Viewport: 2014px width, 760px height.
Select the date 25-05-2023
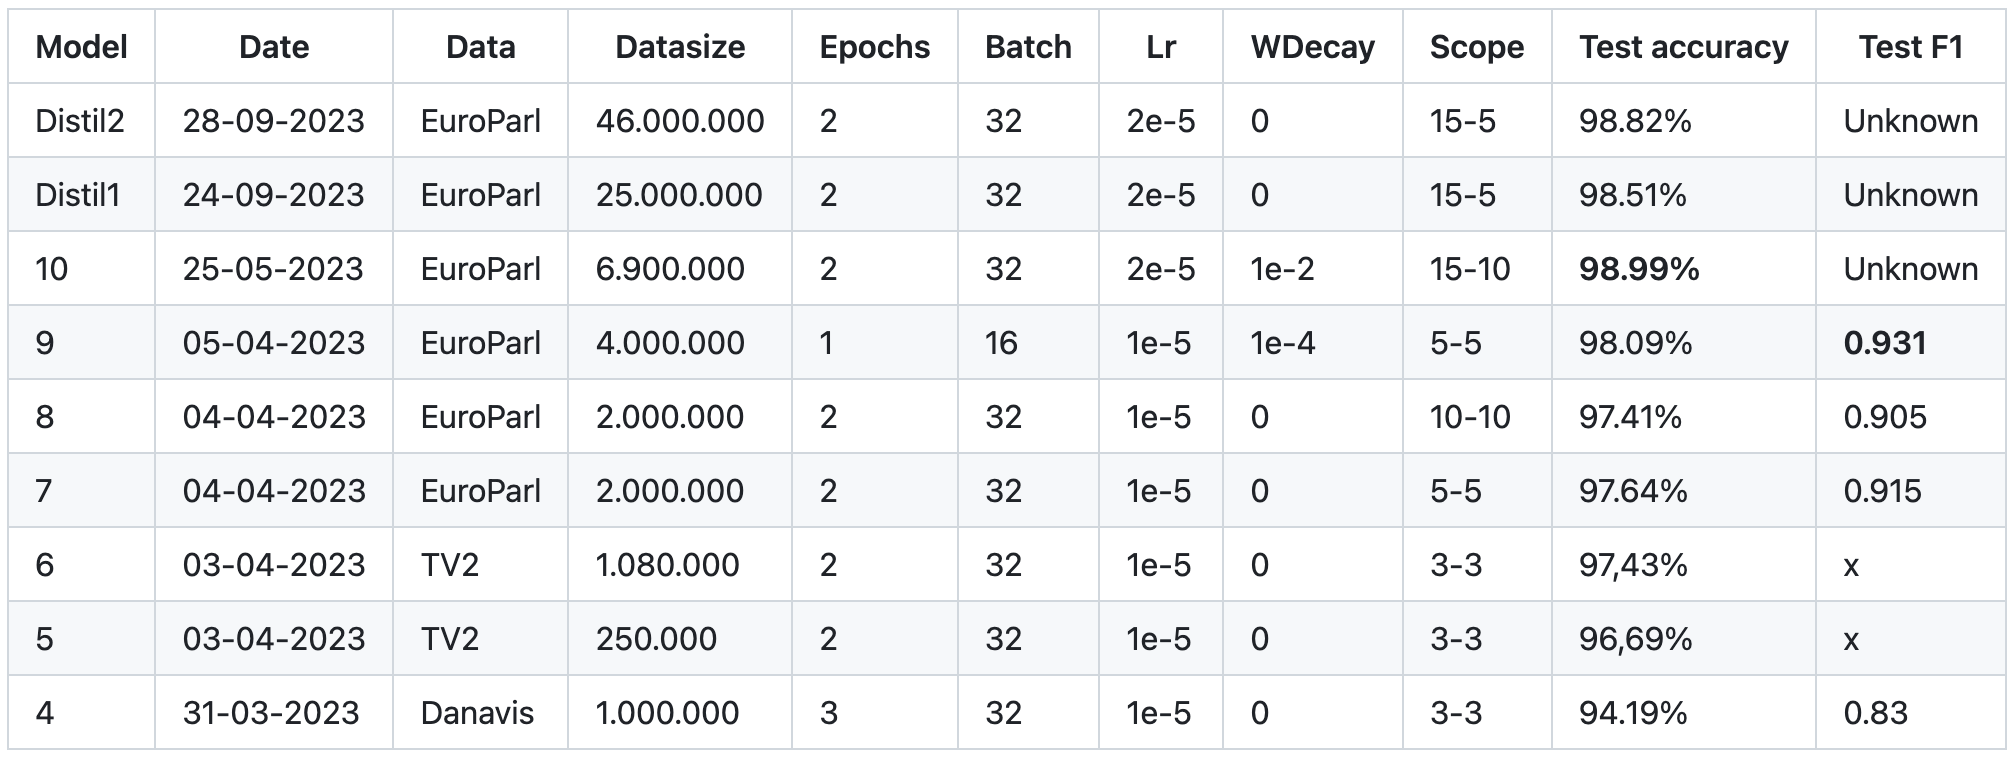[273, 269]
